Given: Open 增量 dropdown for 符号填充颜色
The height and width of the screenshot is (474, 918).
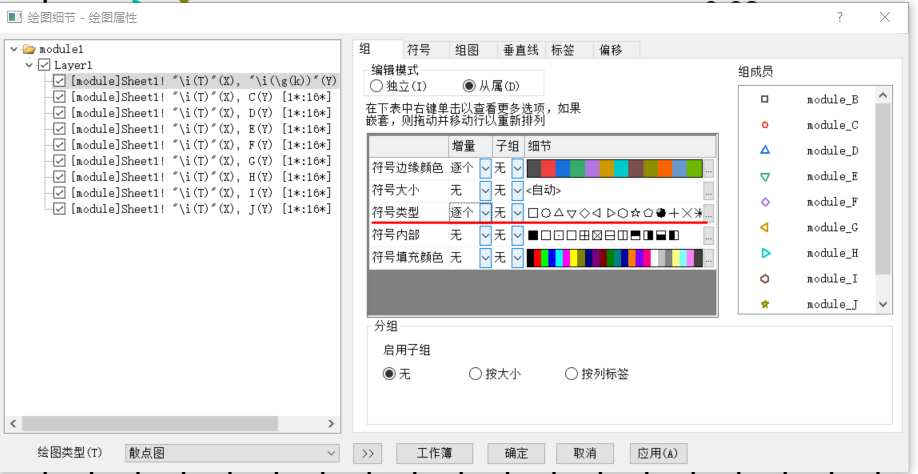Looking at the screenshot, I should pos(485,257).
